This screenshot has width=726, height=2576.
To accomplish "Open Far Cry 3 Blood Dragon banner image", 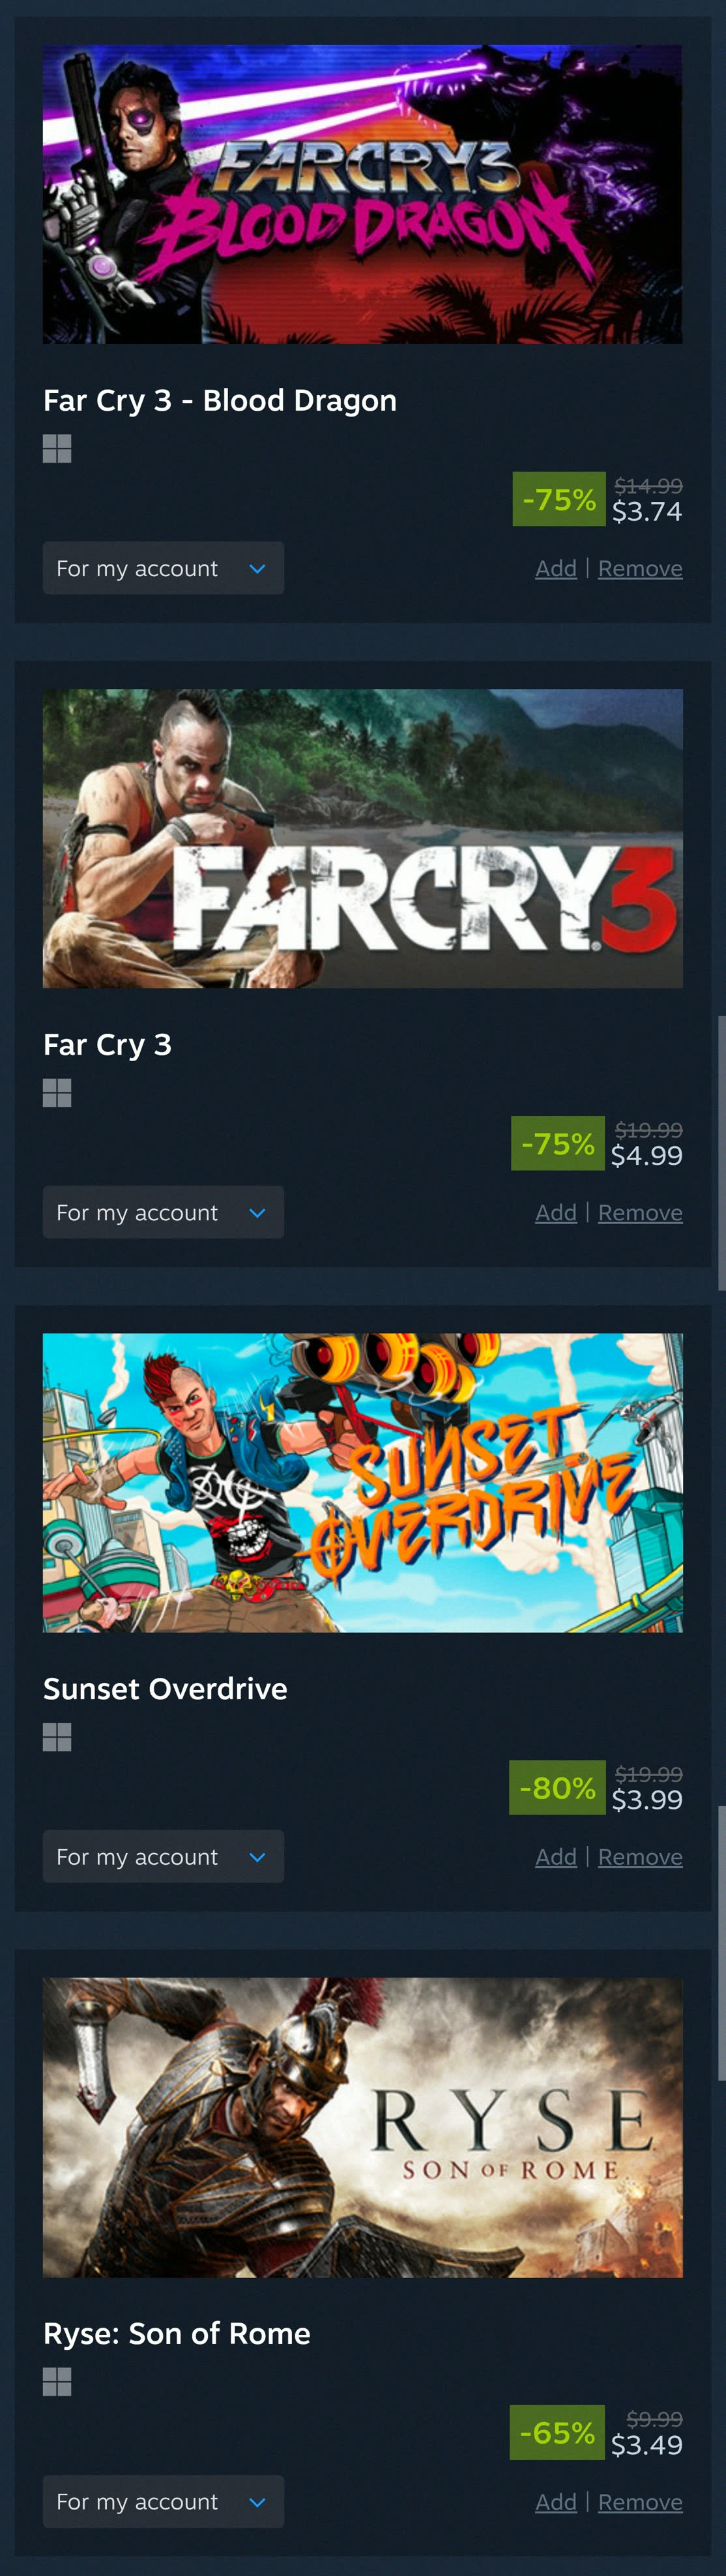I will click(x=363, y=194).
